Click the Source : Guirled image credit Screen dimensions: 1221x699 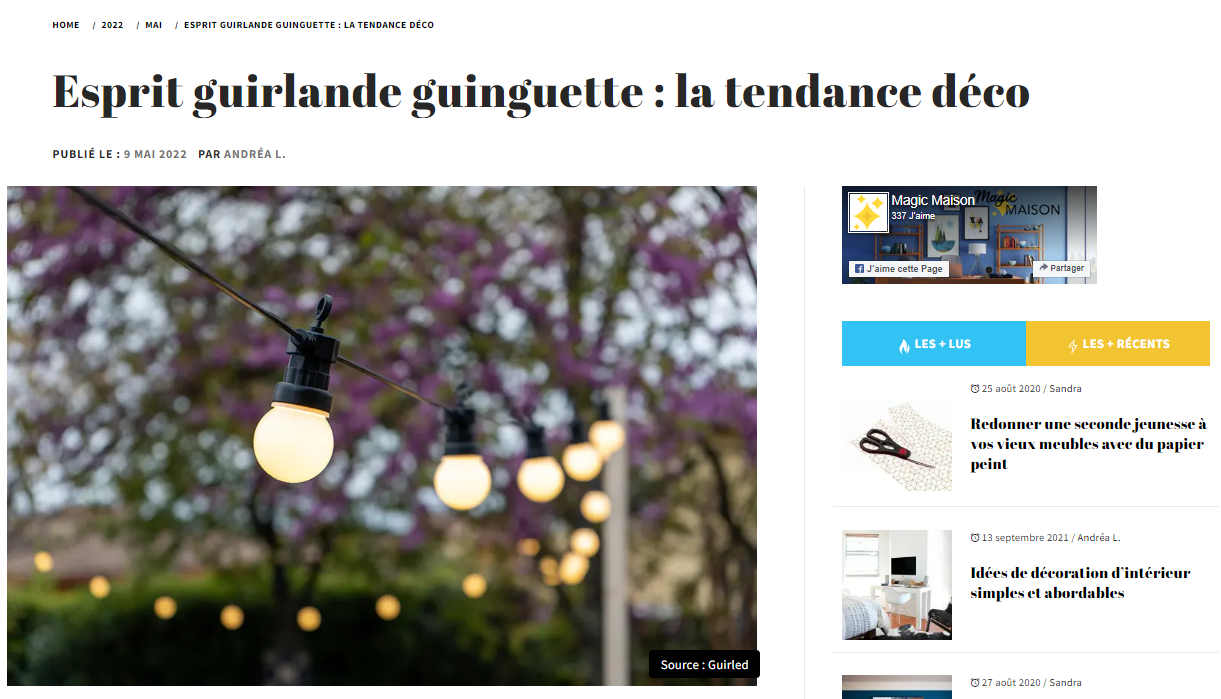705,665
